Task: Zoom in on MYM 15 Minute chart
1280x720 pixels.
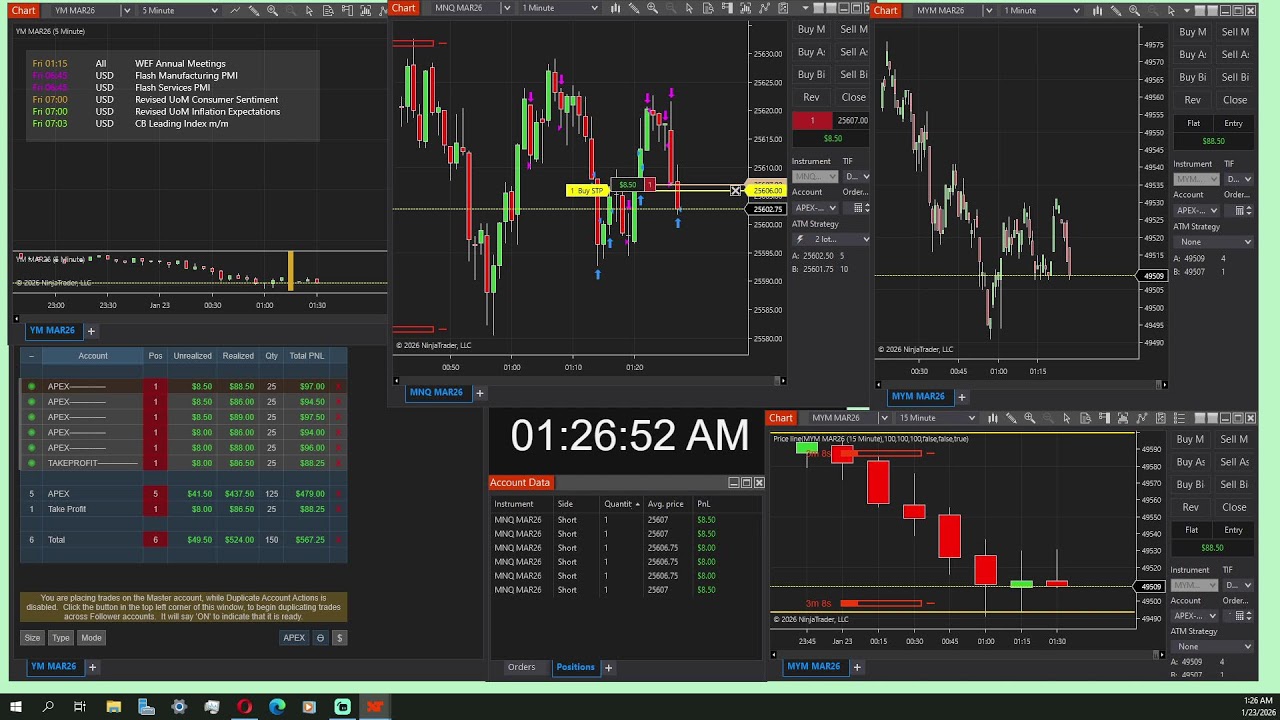Action: tap(1029, 418)
